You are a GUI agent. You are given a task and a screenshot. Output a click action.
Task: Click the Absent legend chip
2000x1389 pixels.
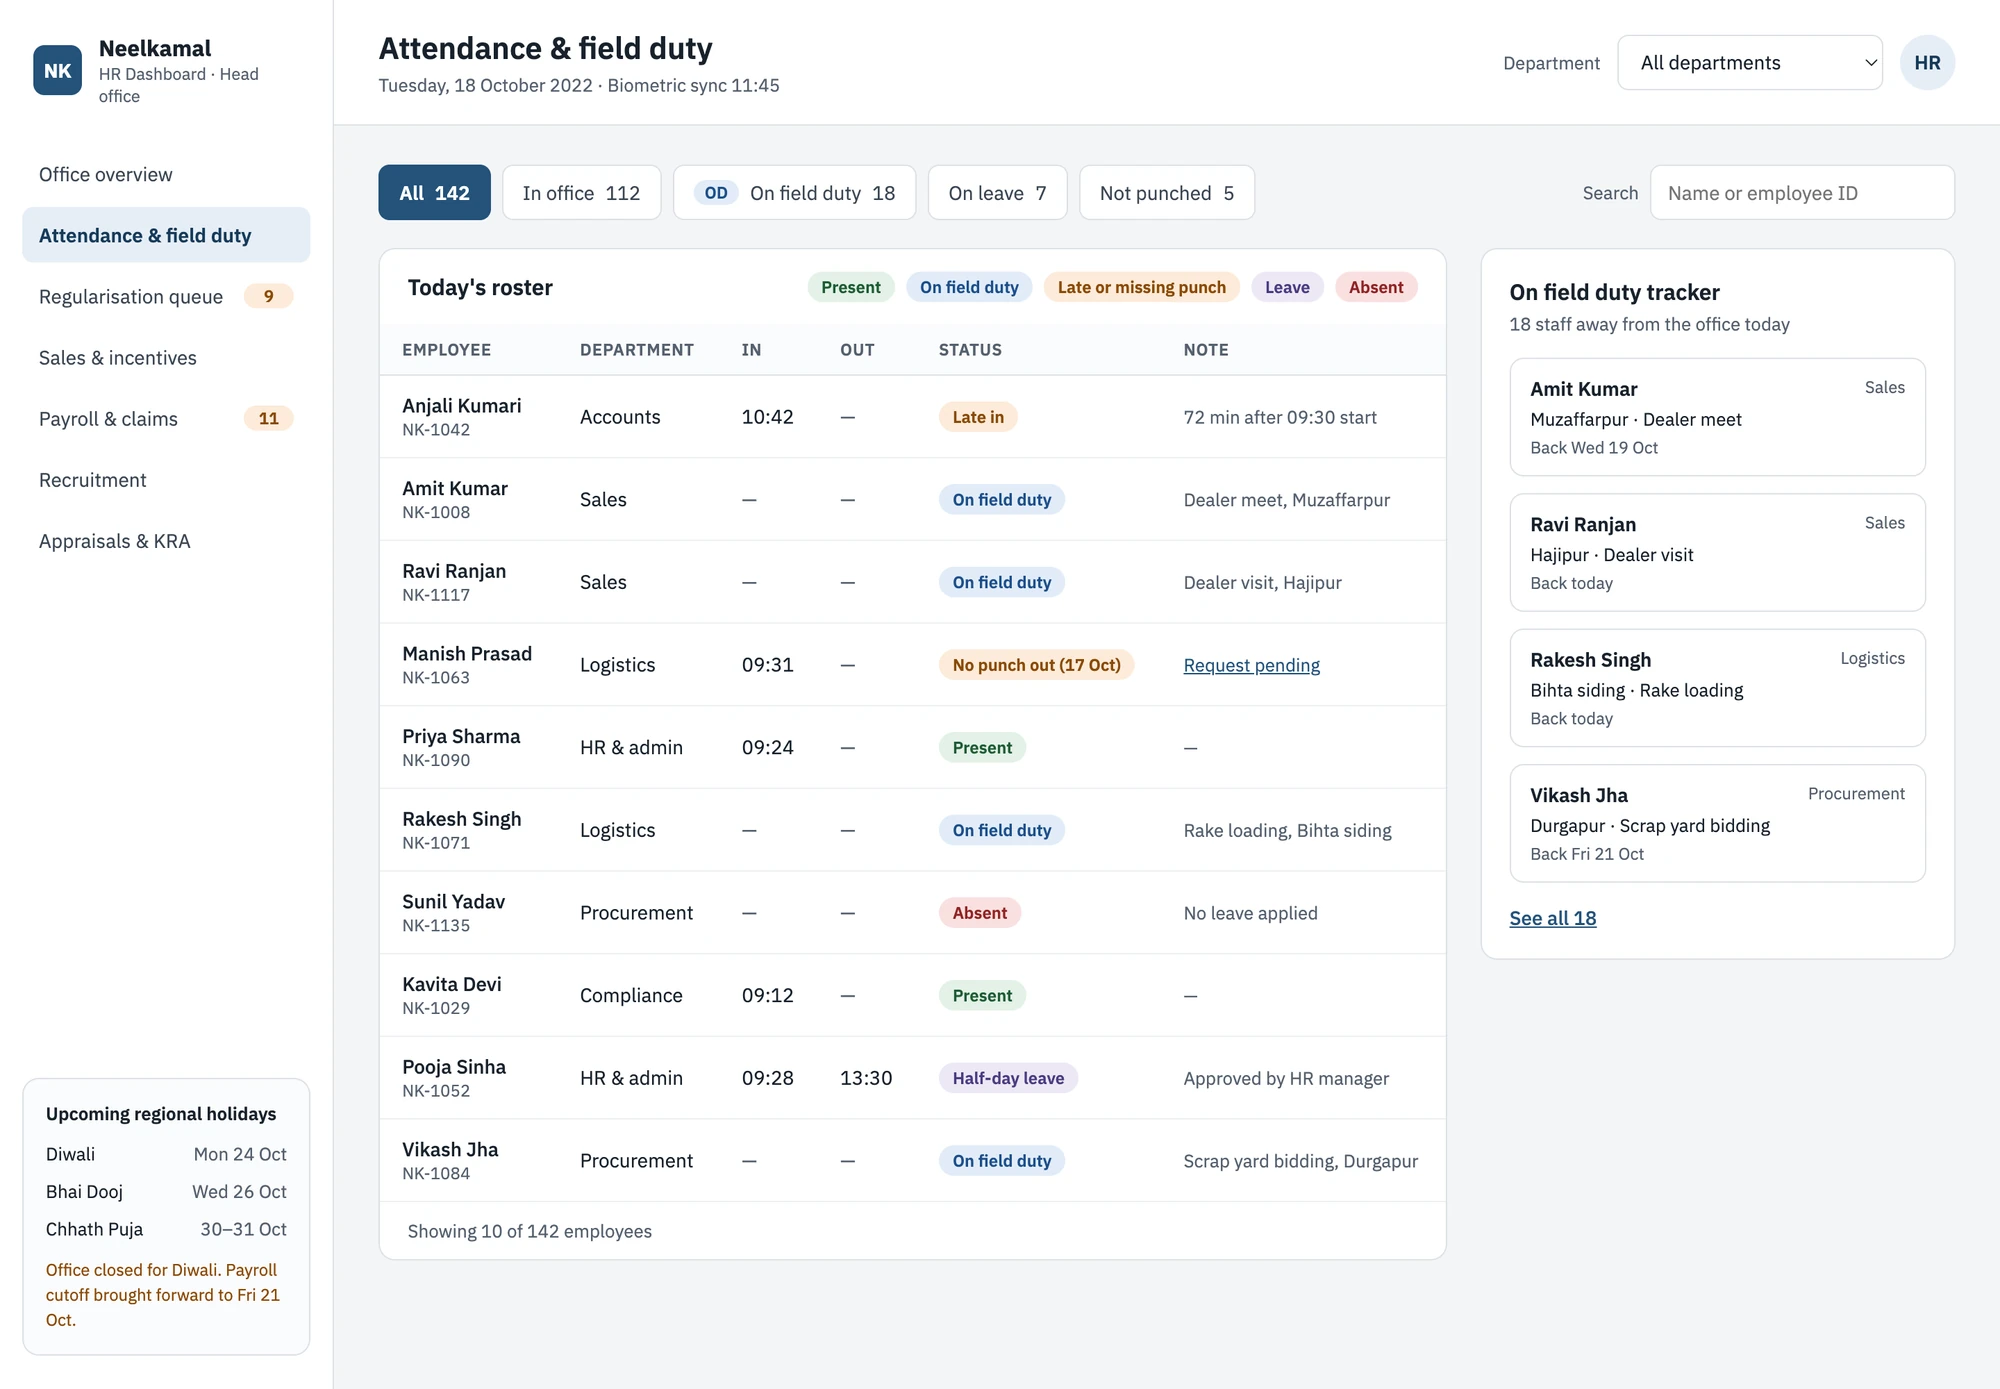(x=1376, y=287)
